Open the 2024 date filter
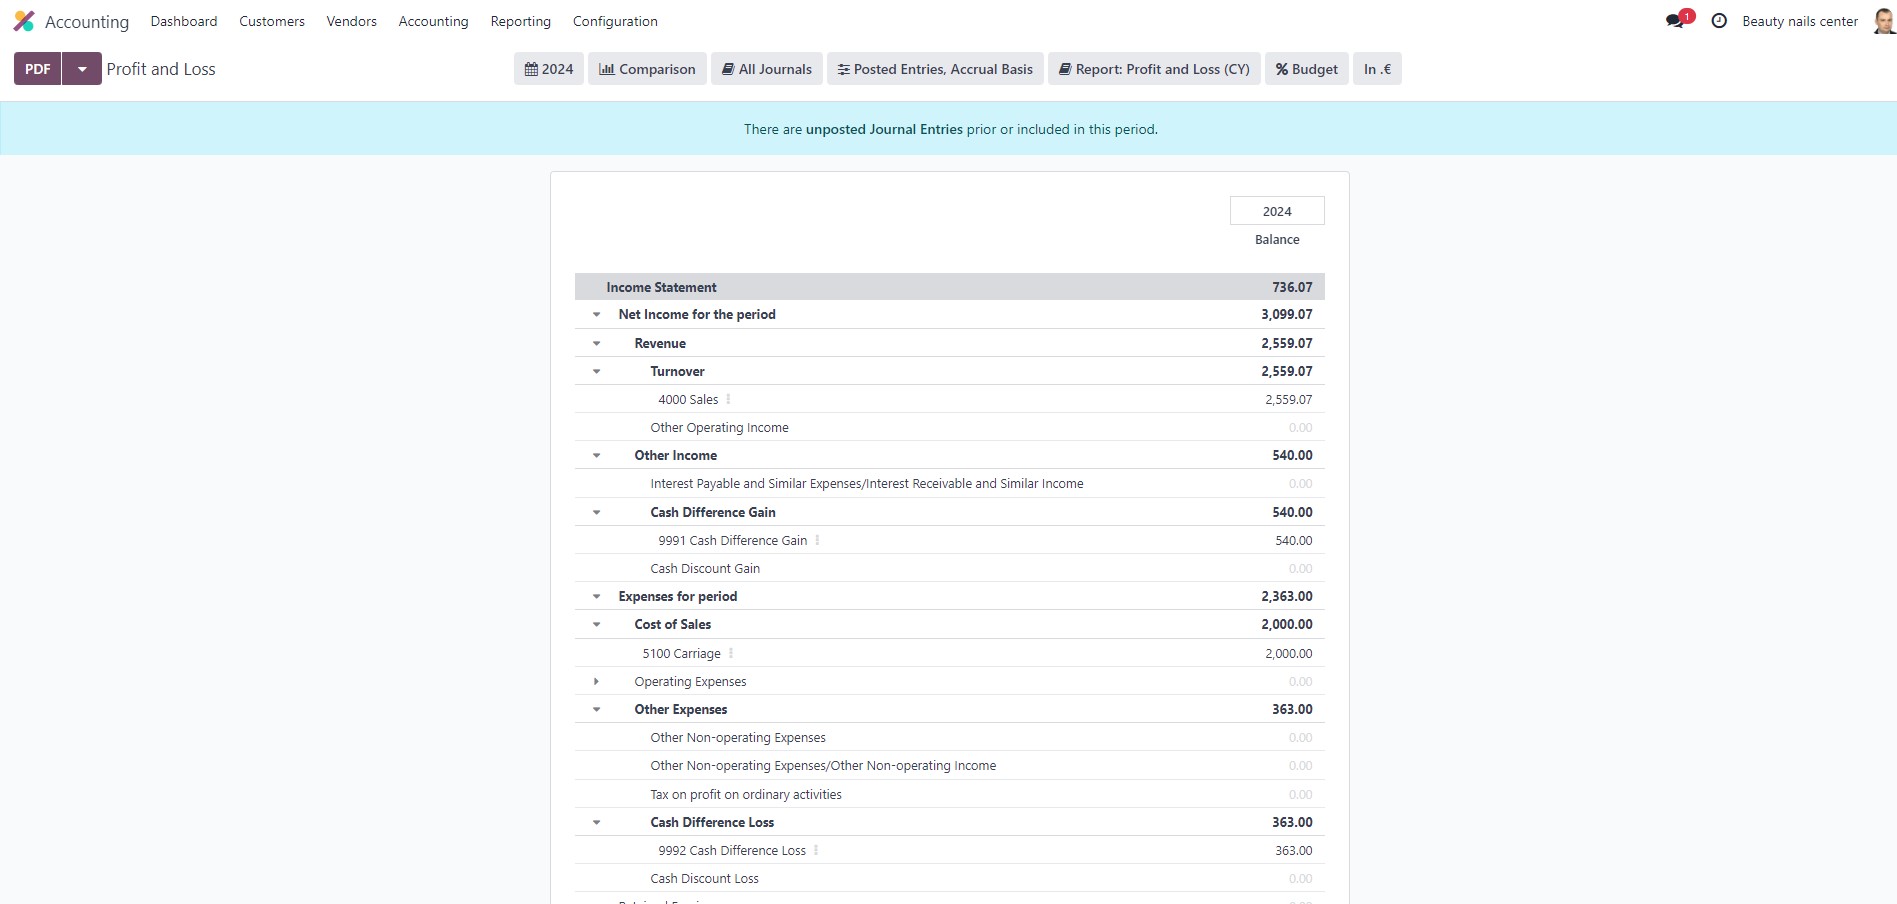This screenshot has height=904, width=1897. pyautogui.click(x=549, y=69)
